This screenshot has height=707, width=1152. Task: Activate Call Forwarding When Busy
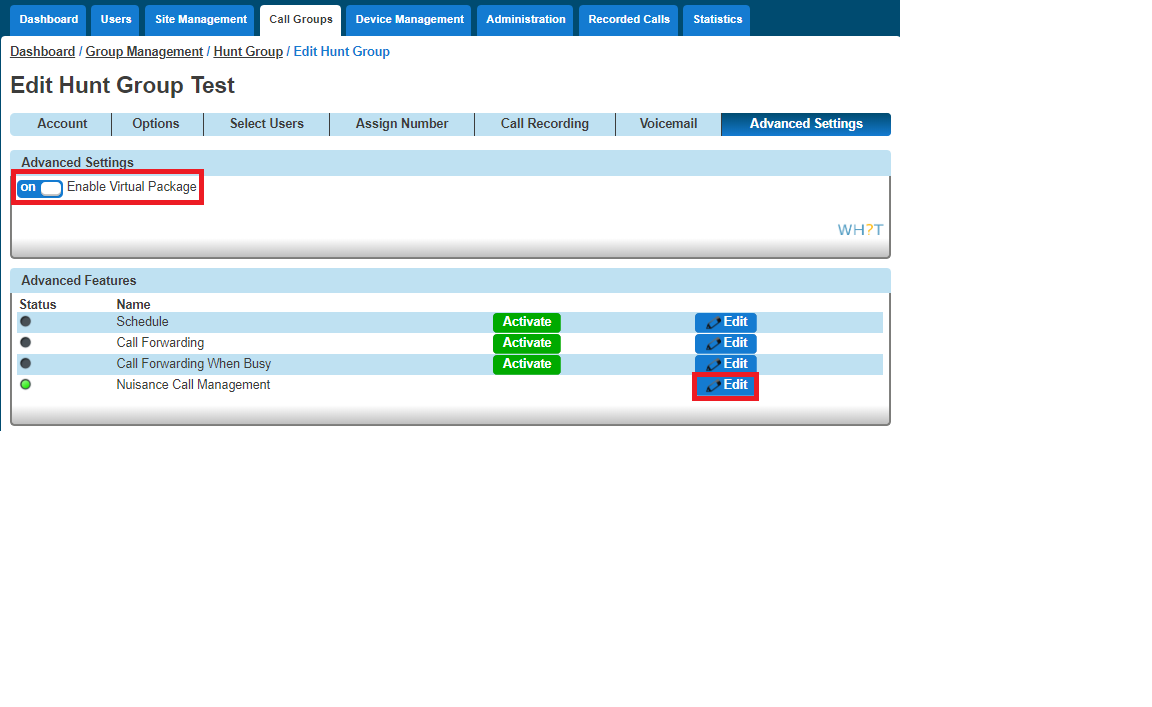[x=527, y=364]
